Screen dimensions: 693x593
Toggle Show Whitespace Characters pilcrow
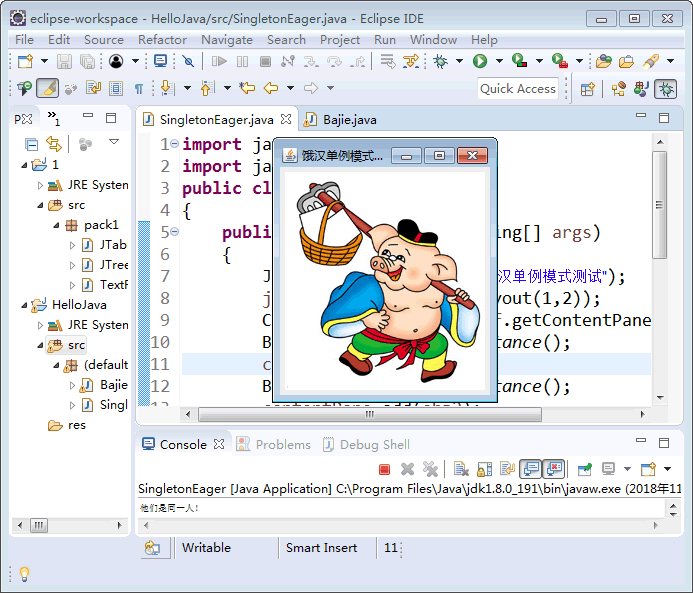tap(138, 89)
